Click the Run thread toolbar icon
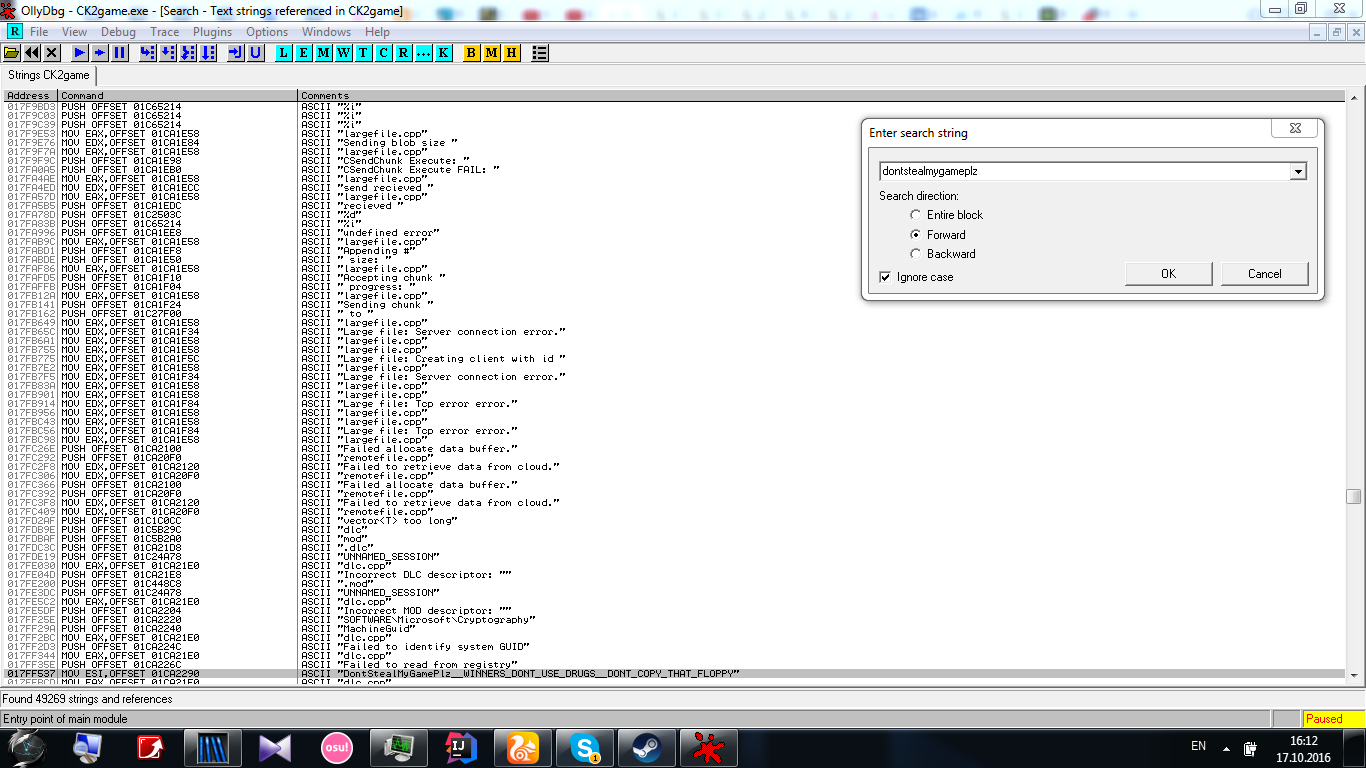The width and height of the screenshot is (1366, 768). pyautogui.click(x=100, y=53)
